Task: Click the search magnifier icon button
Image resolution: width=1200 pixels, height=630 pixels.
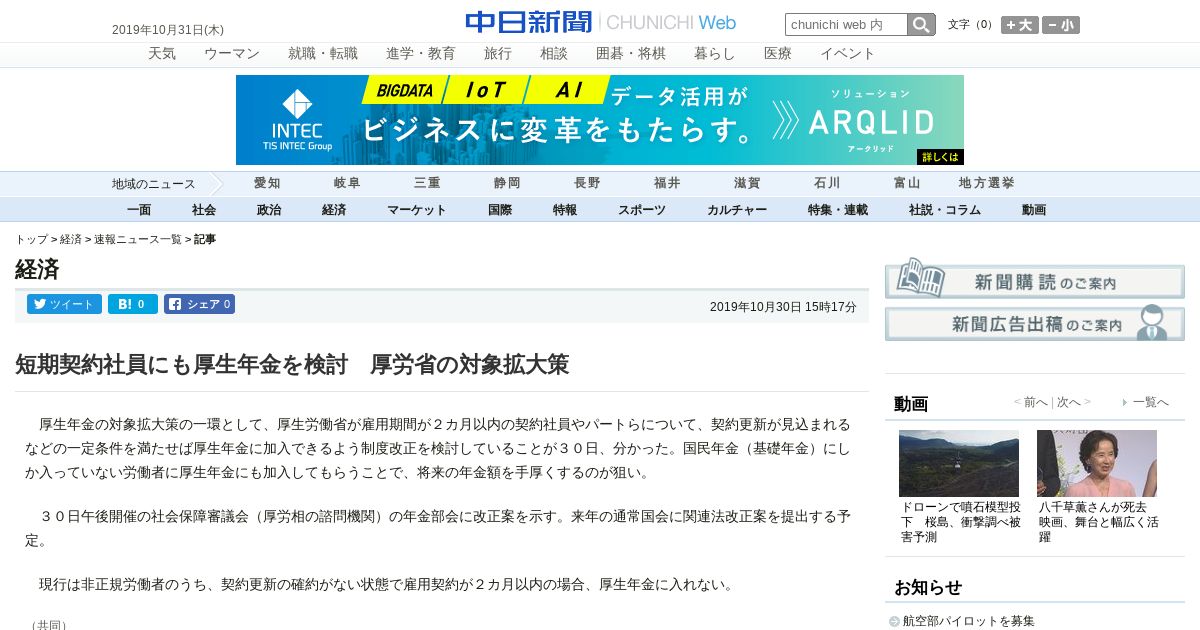Action: pos(921,25)
